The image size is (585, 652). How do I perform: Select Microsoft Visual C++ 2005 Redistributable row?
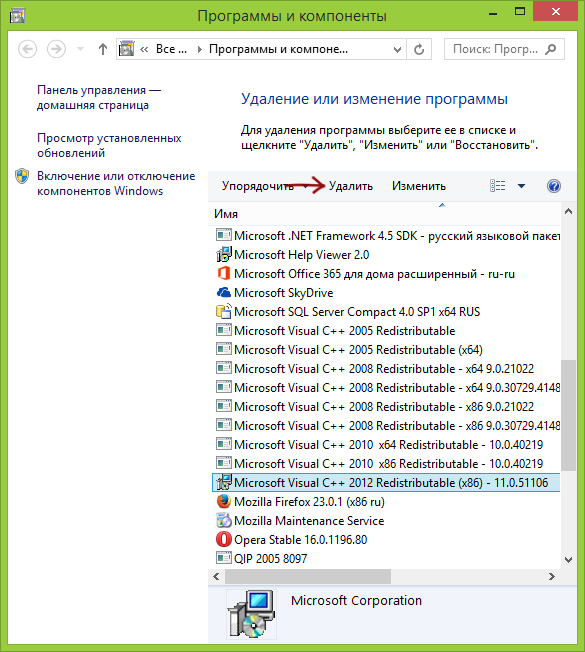(x=386, y=331)
